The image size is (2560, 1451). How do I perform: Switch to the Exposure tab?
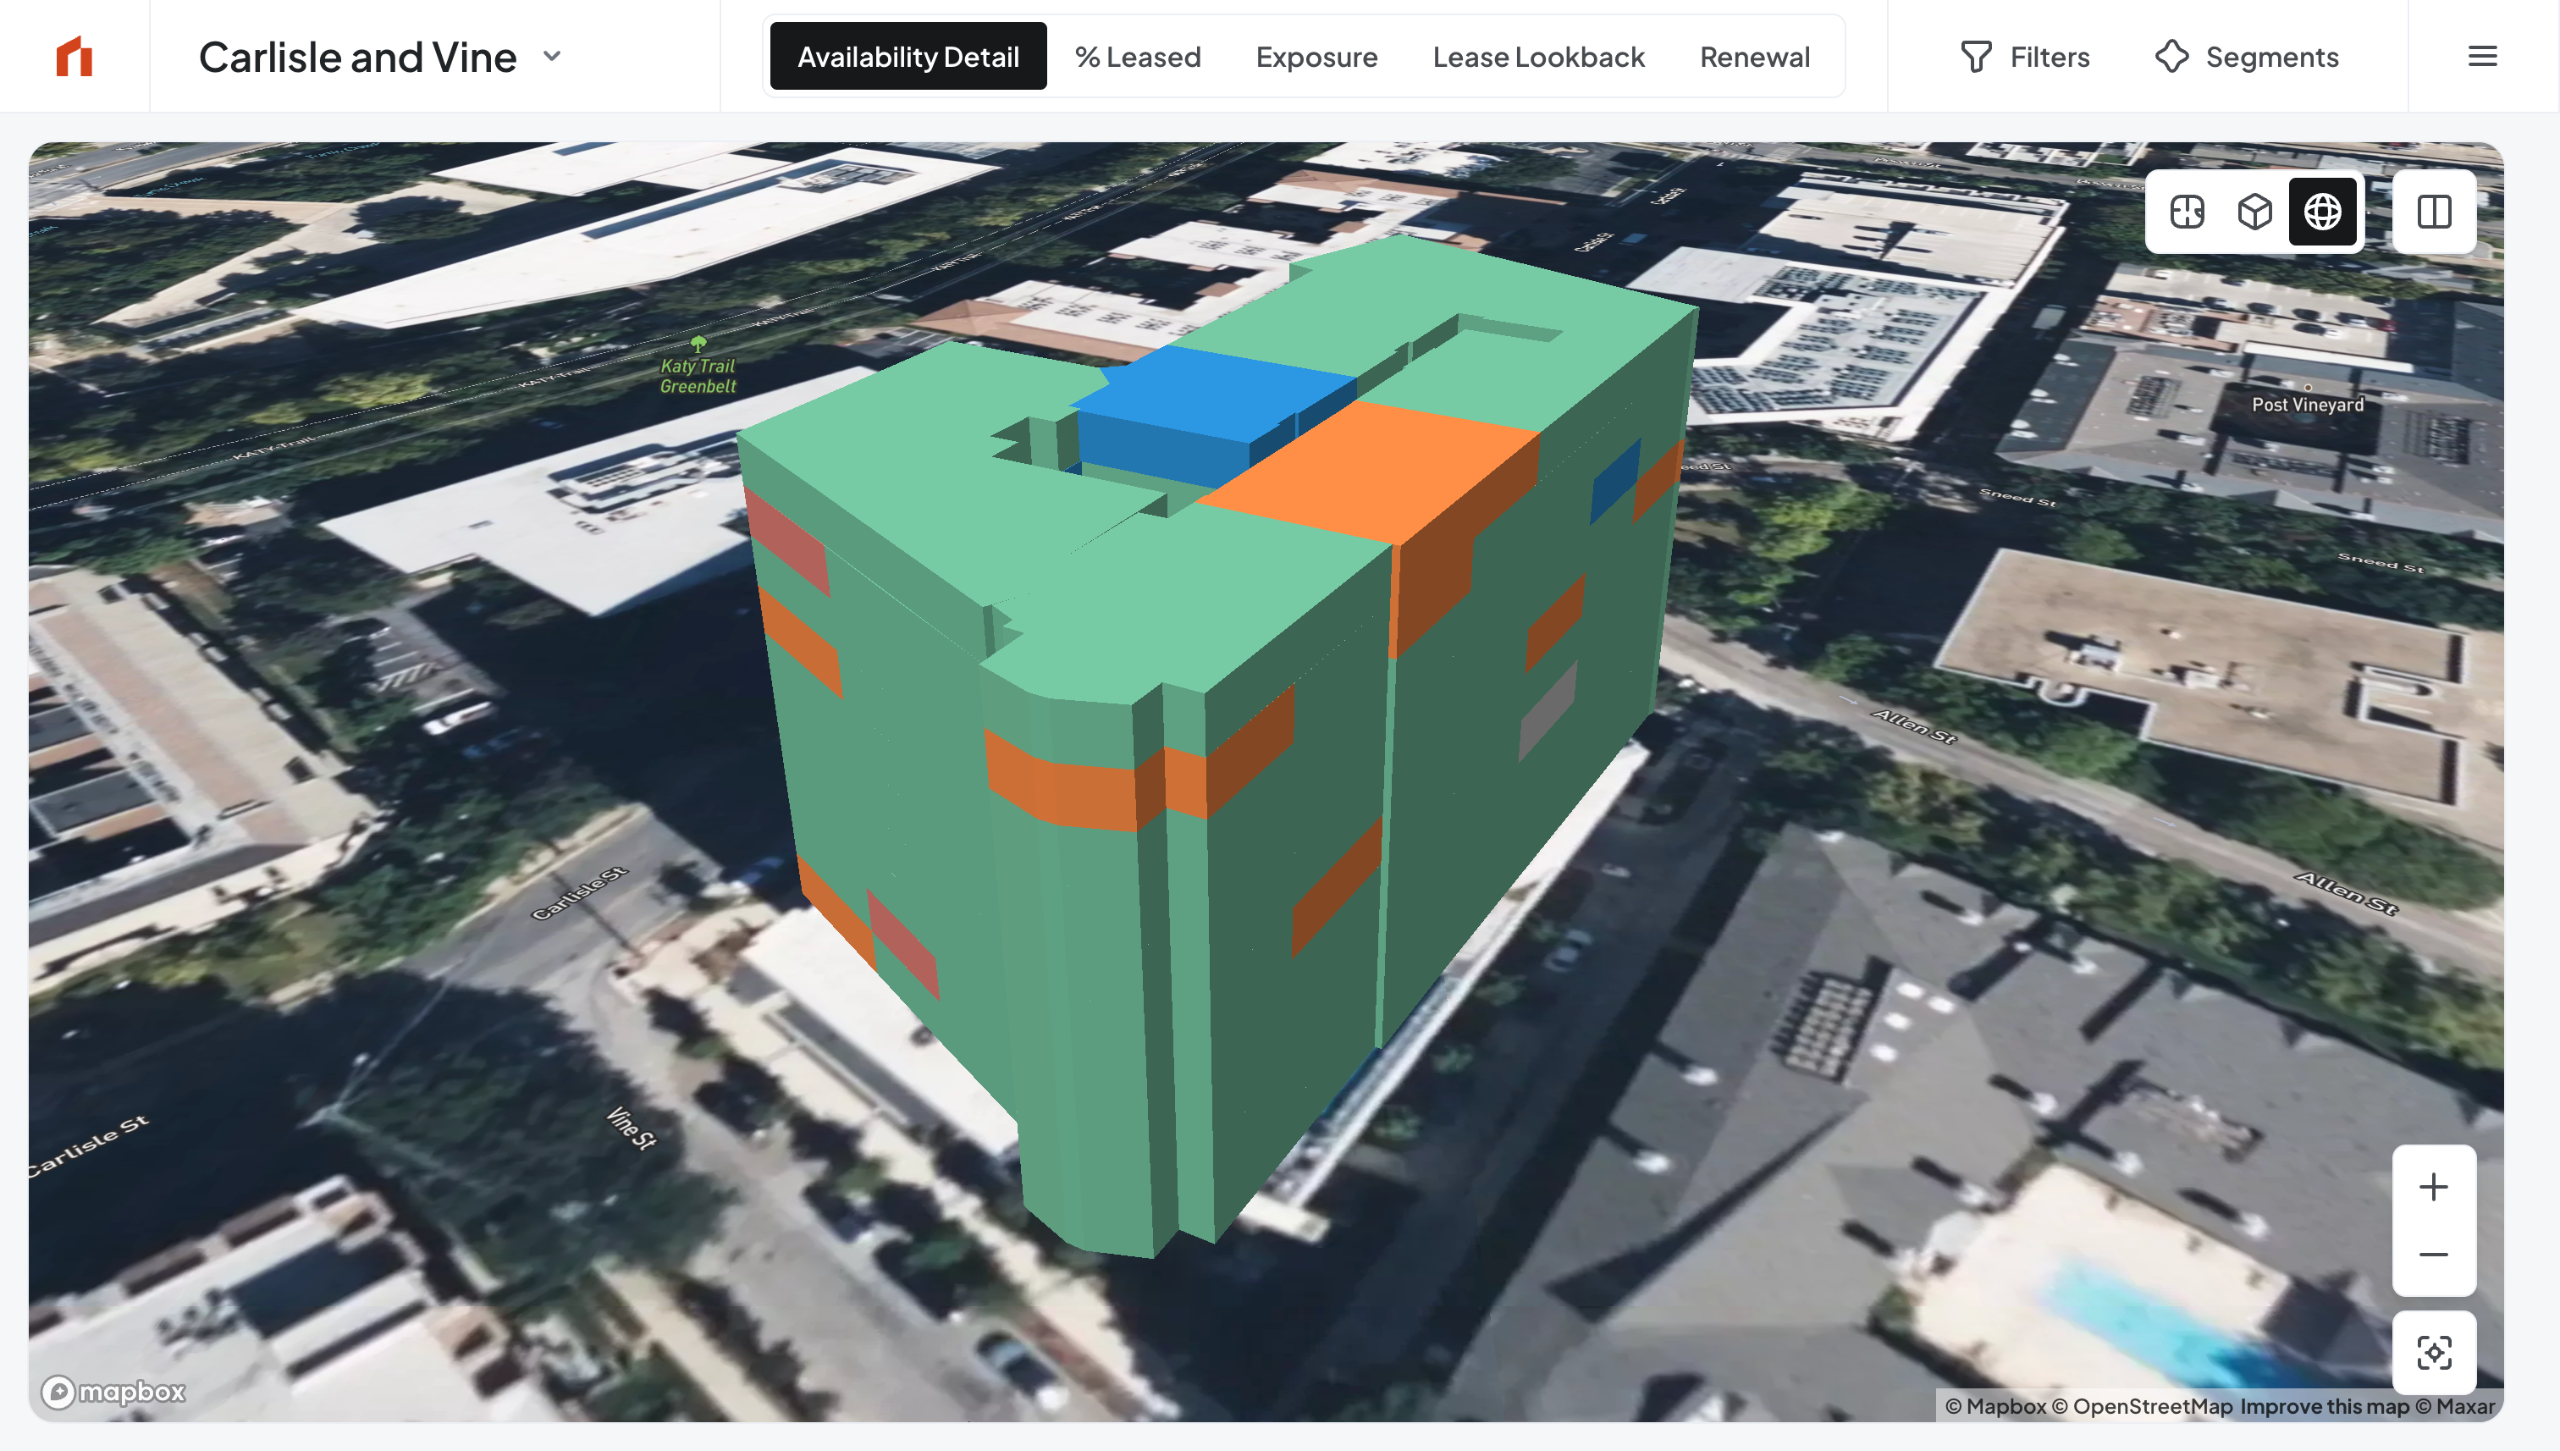pos(1316,57)
